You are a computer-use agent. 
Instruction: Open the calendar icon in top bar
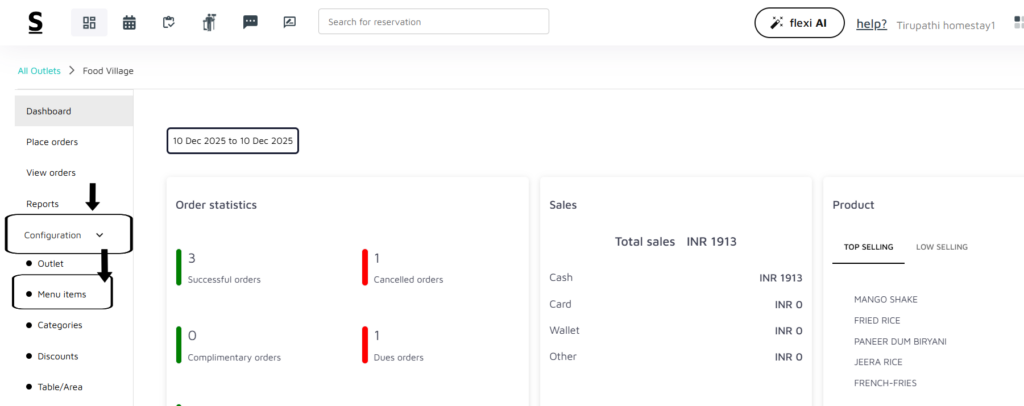[129, 22]
